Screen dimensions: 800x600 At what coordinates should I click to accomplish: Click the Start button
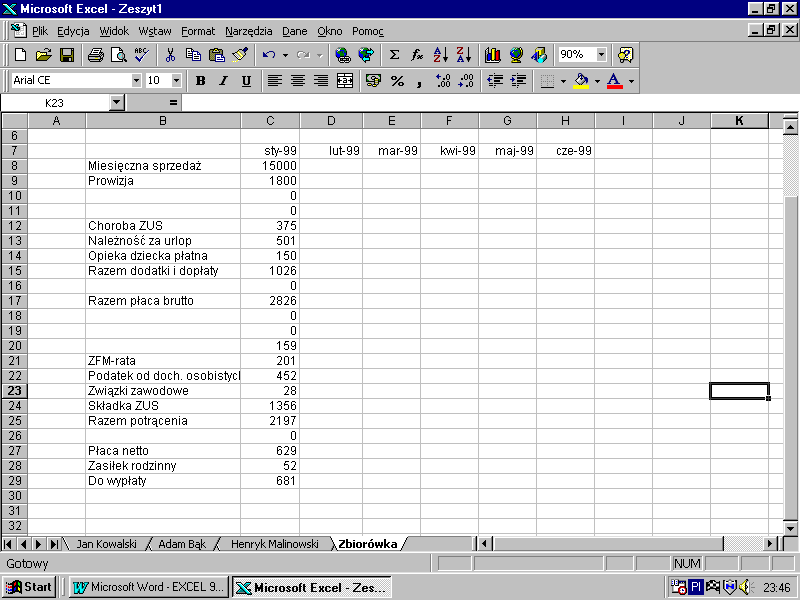coord(29,587)
